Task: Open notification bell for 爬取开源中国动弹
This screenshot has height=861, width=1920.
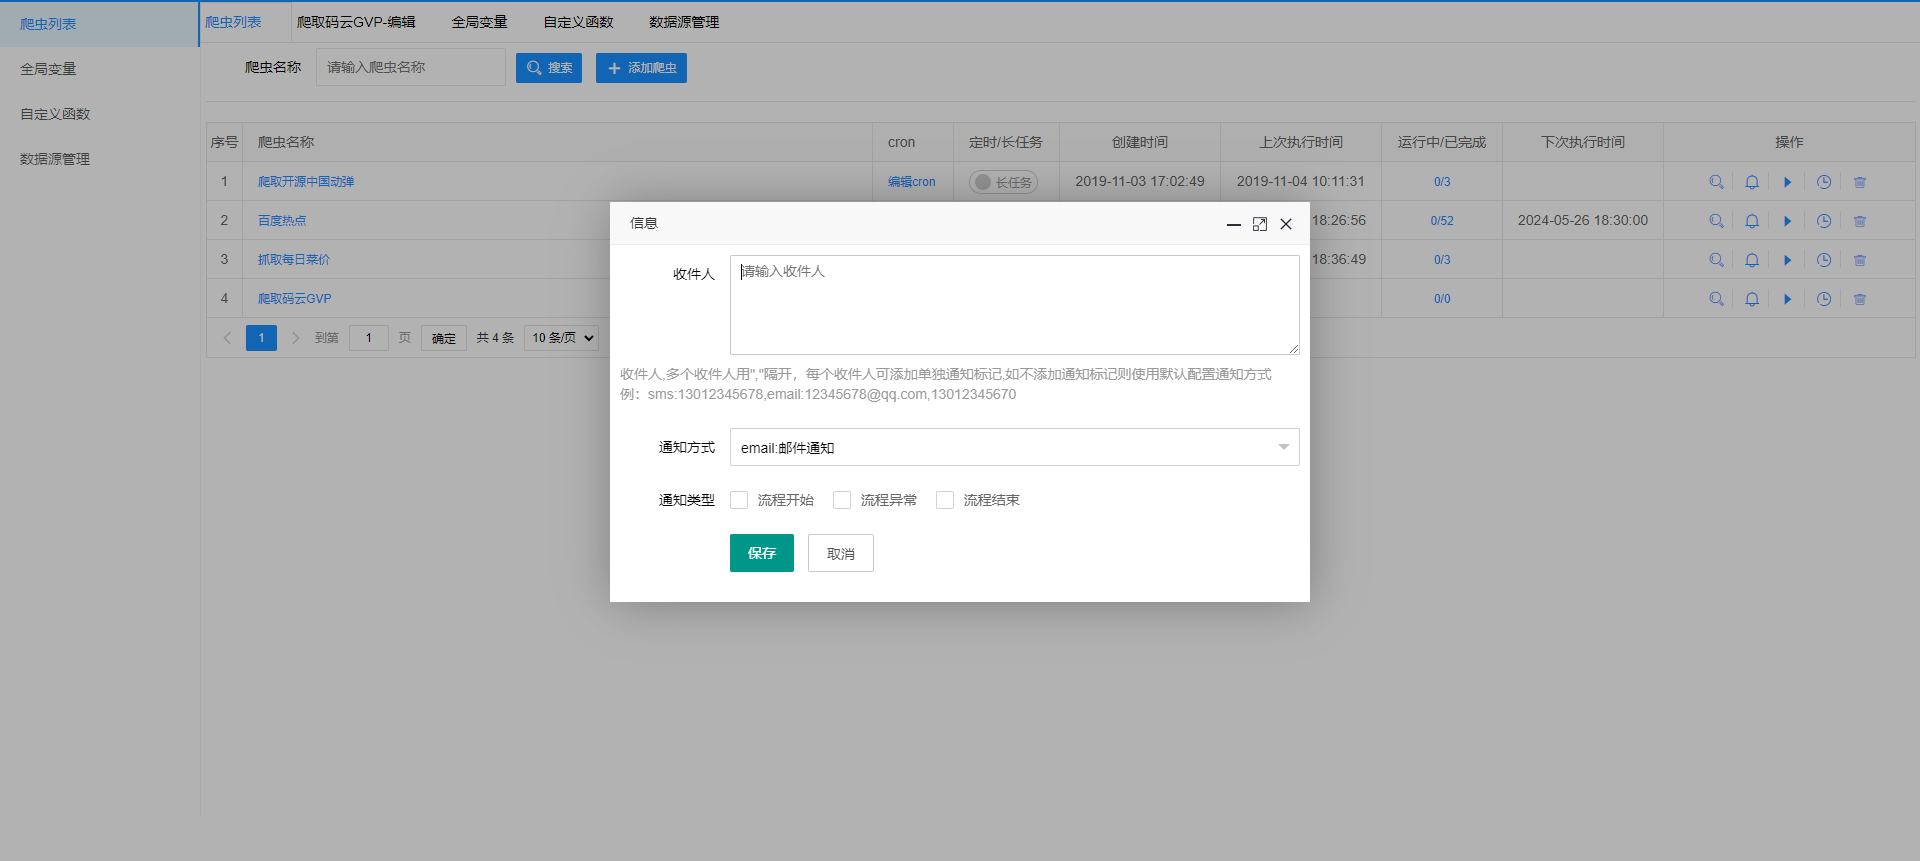Action: coord(1752,182)
